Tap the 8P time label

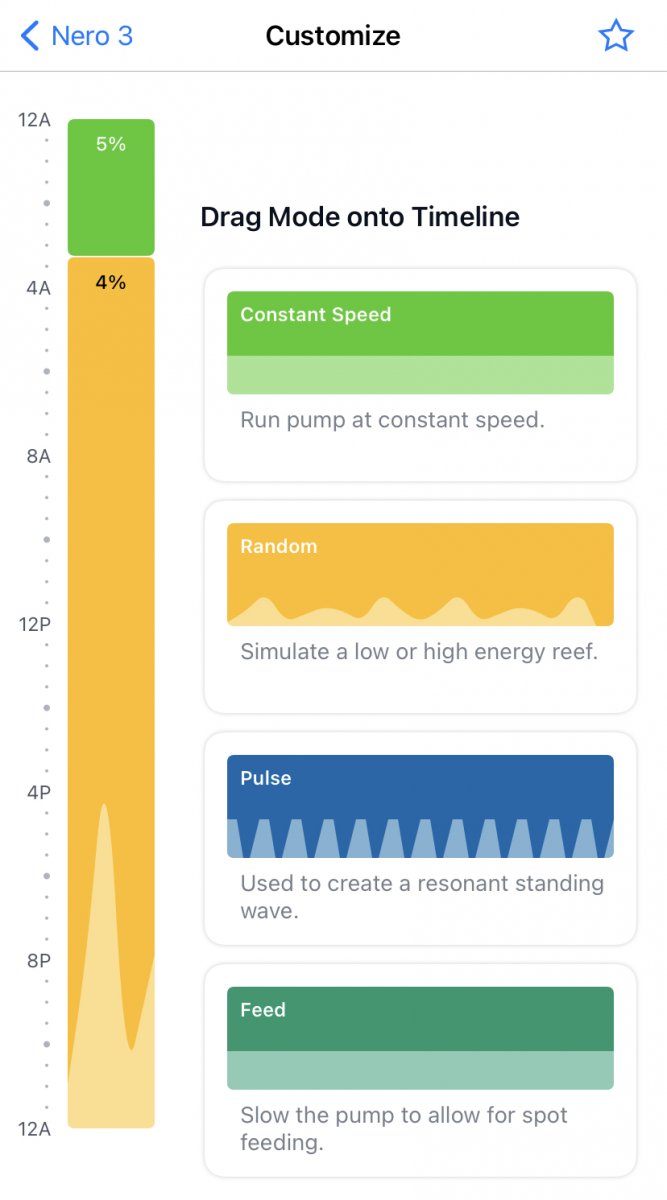pyautogui.click(x=38, y=961)
